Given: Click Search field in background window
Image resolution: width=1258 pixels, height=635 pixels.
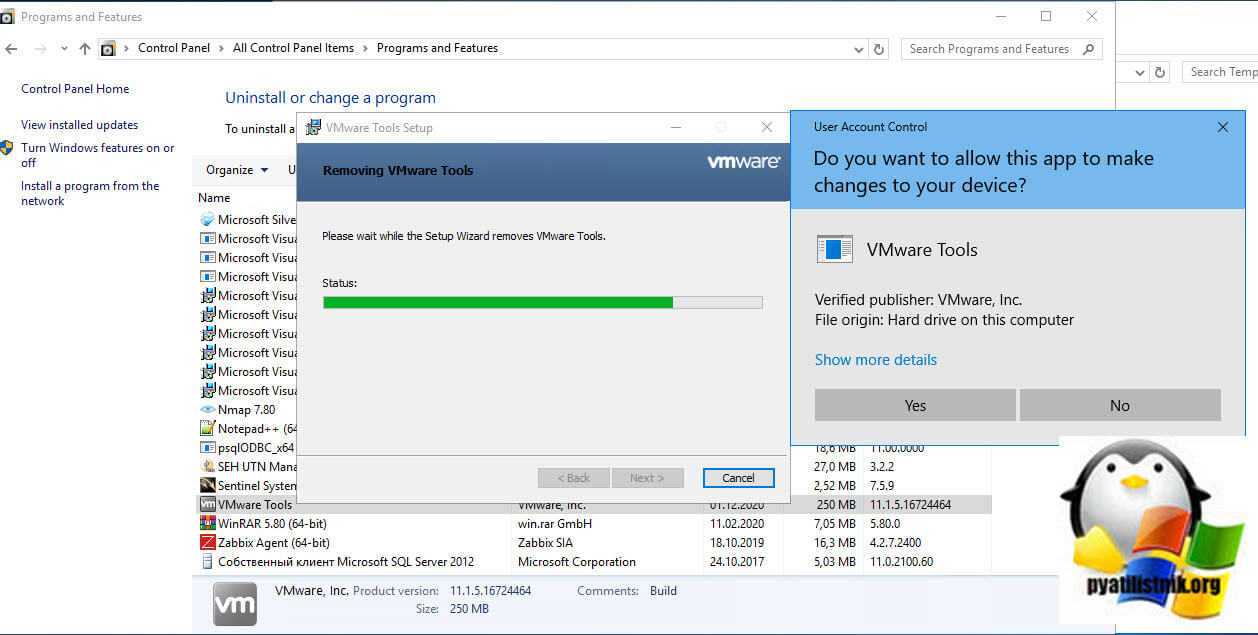Looking at the screenshot, I should (1220, 72).
